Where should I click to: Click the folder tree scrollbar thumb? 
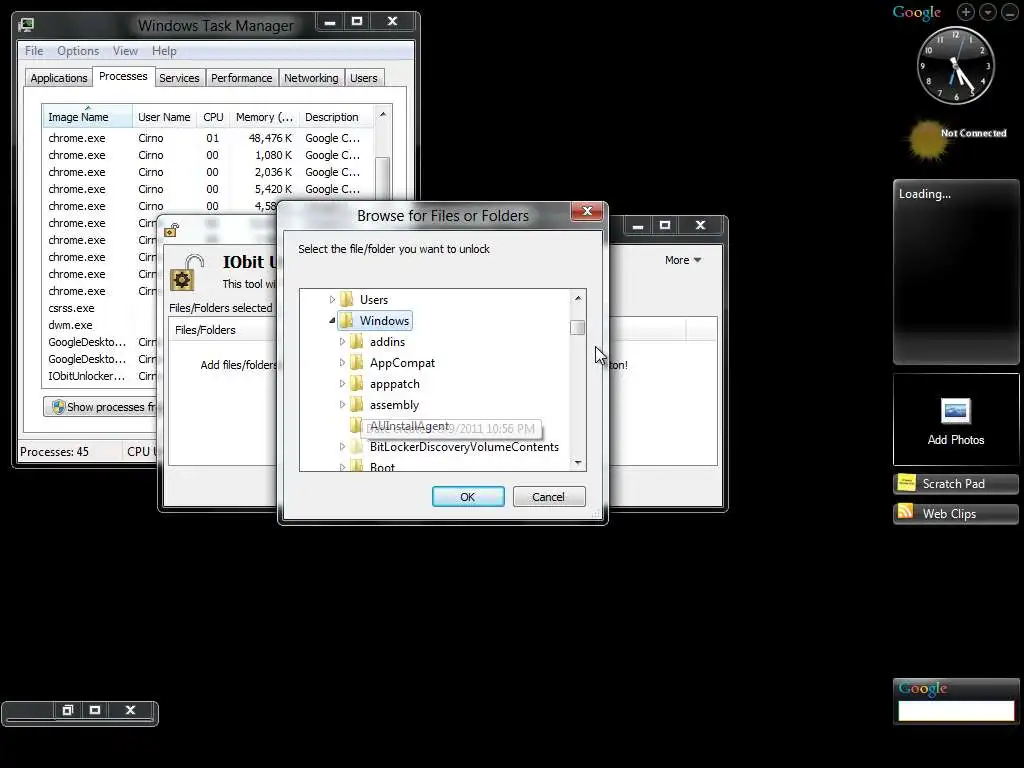point(577,327)
